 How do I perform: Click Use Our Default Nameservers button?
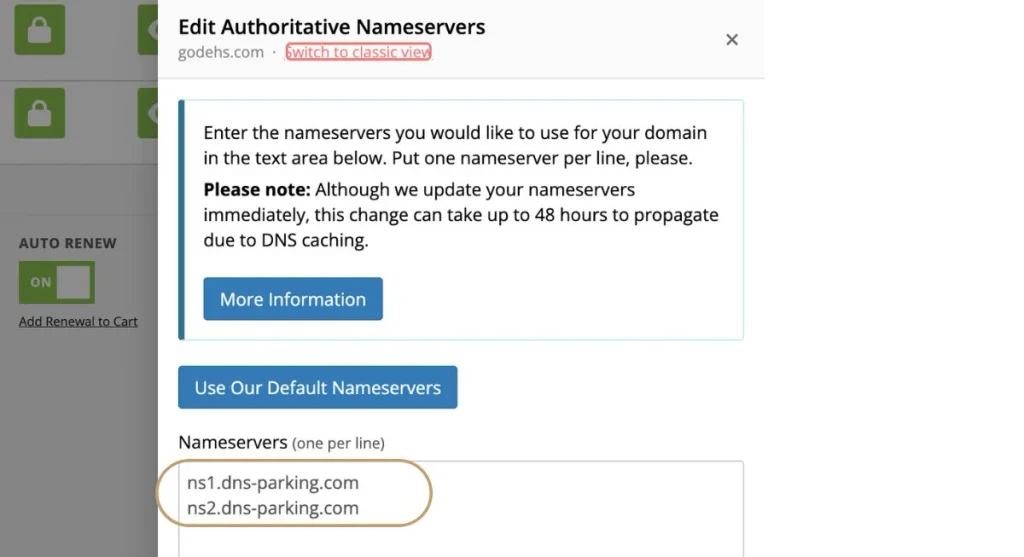[317, 387]
